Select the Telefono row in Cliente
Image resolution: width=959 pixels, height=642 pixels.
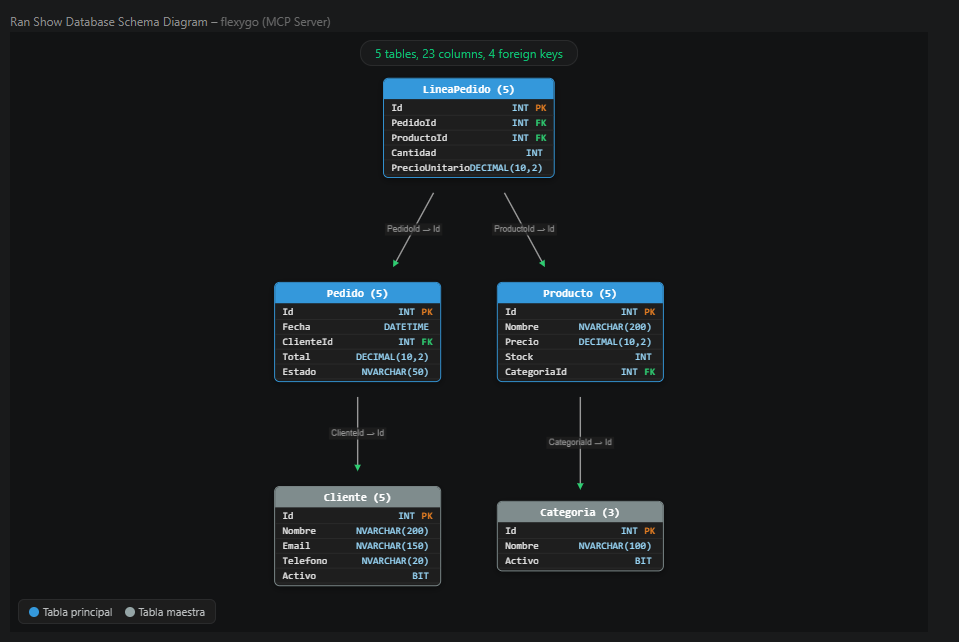tap(357, 561)
